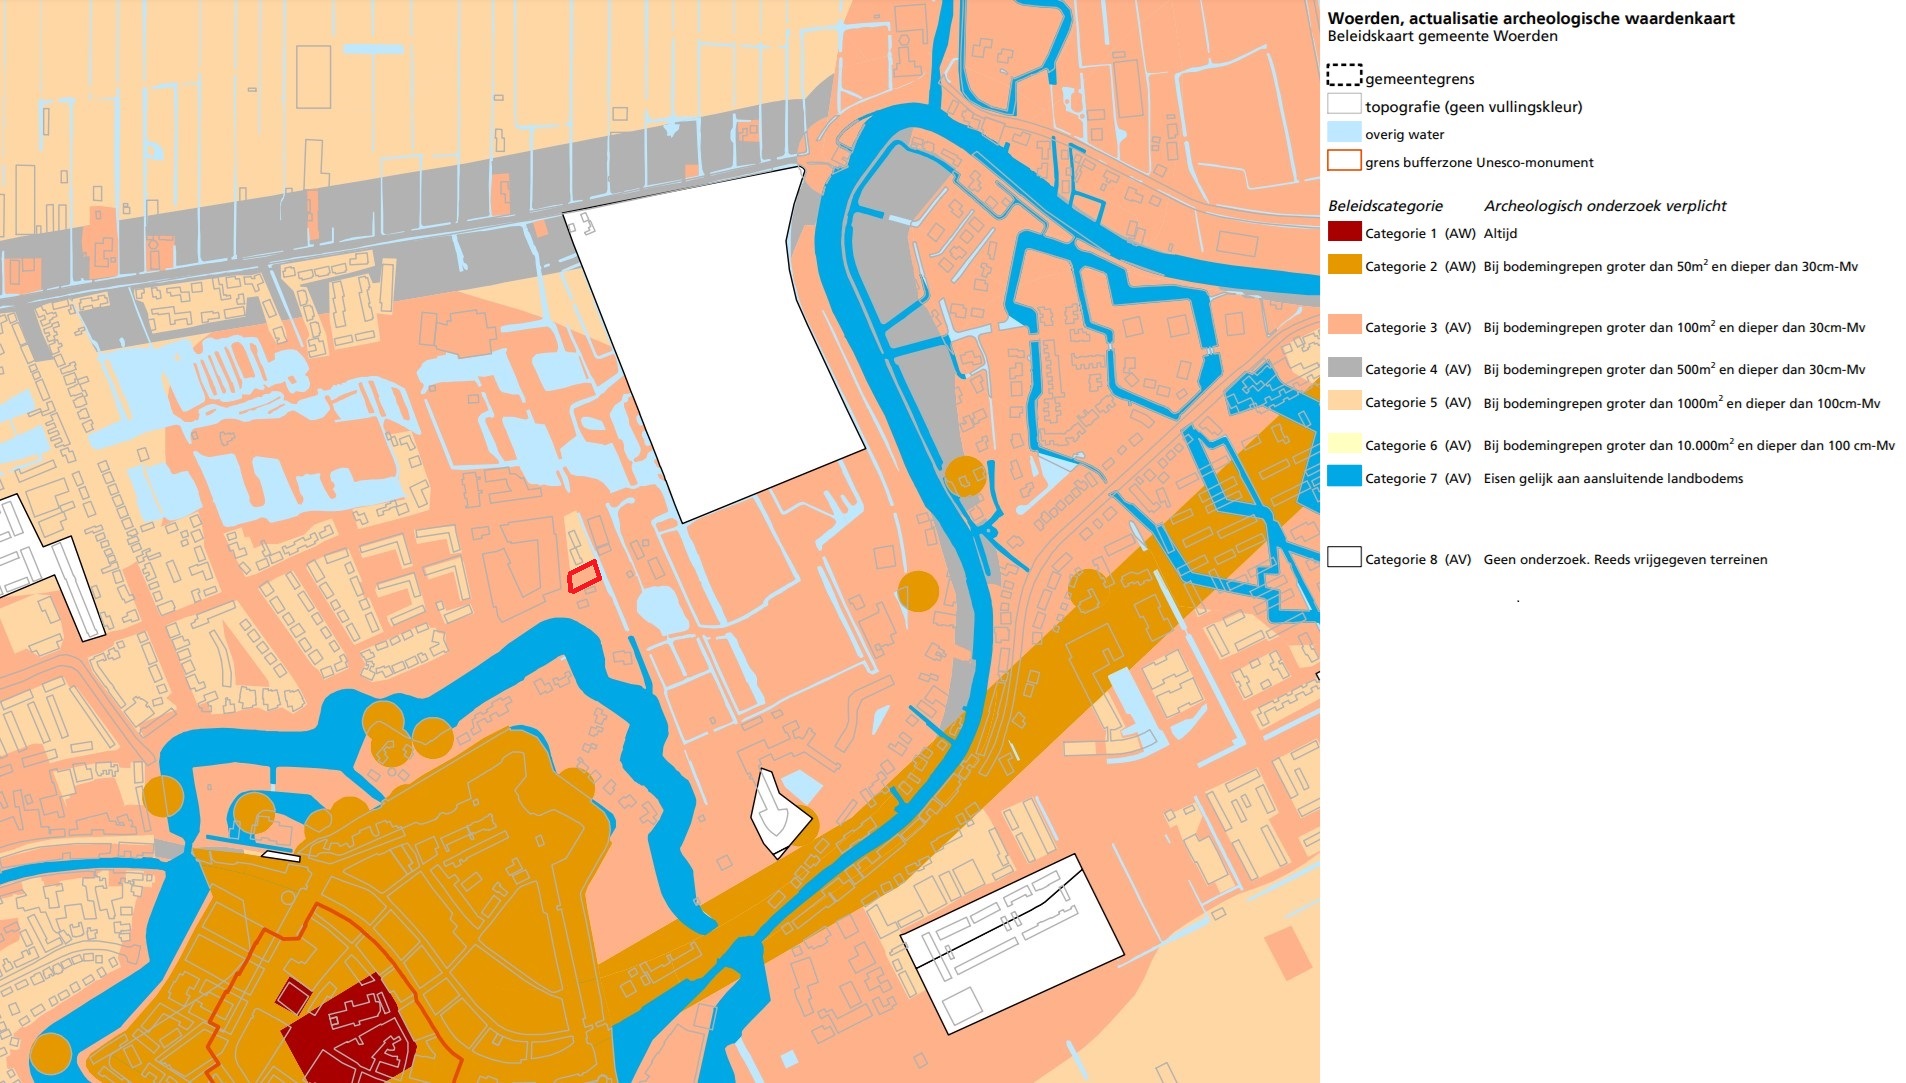The width and height of the screenshot is (1906, 1083).
Task: Click the 10.000m² requirement text for Categorie 6
Action: [x=1689, y=445]
